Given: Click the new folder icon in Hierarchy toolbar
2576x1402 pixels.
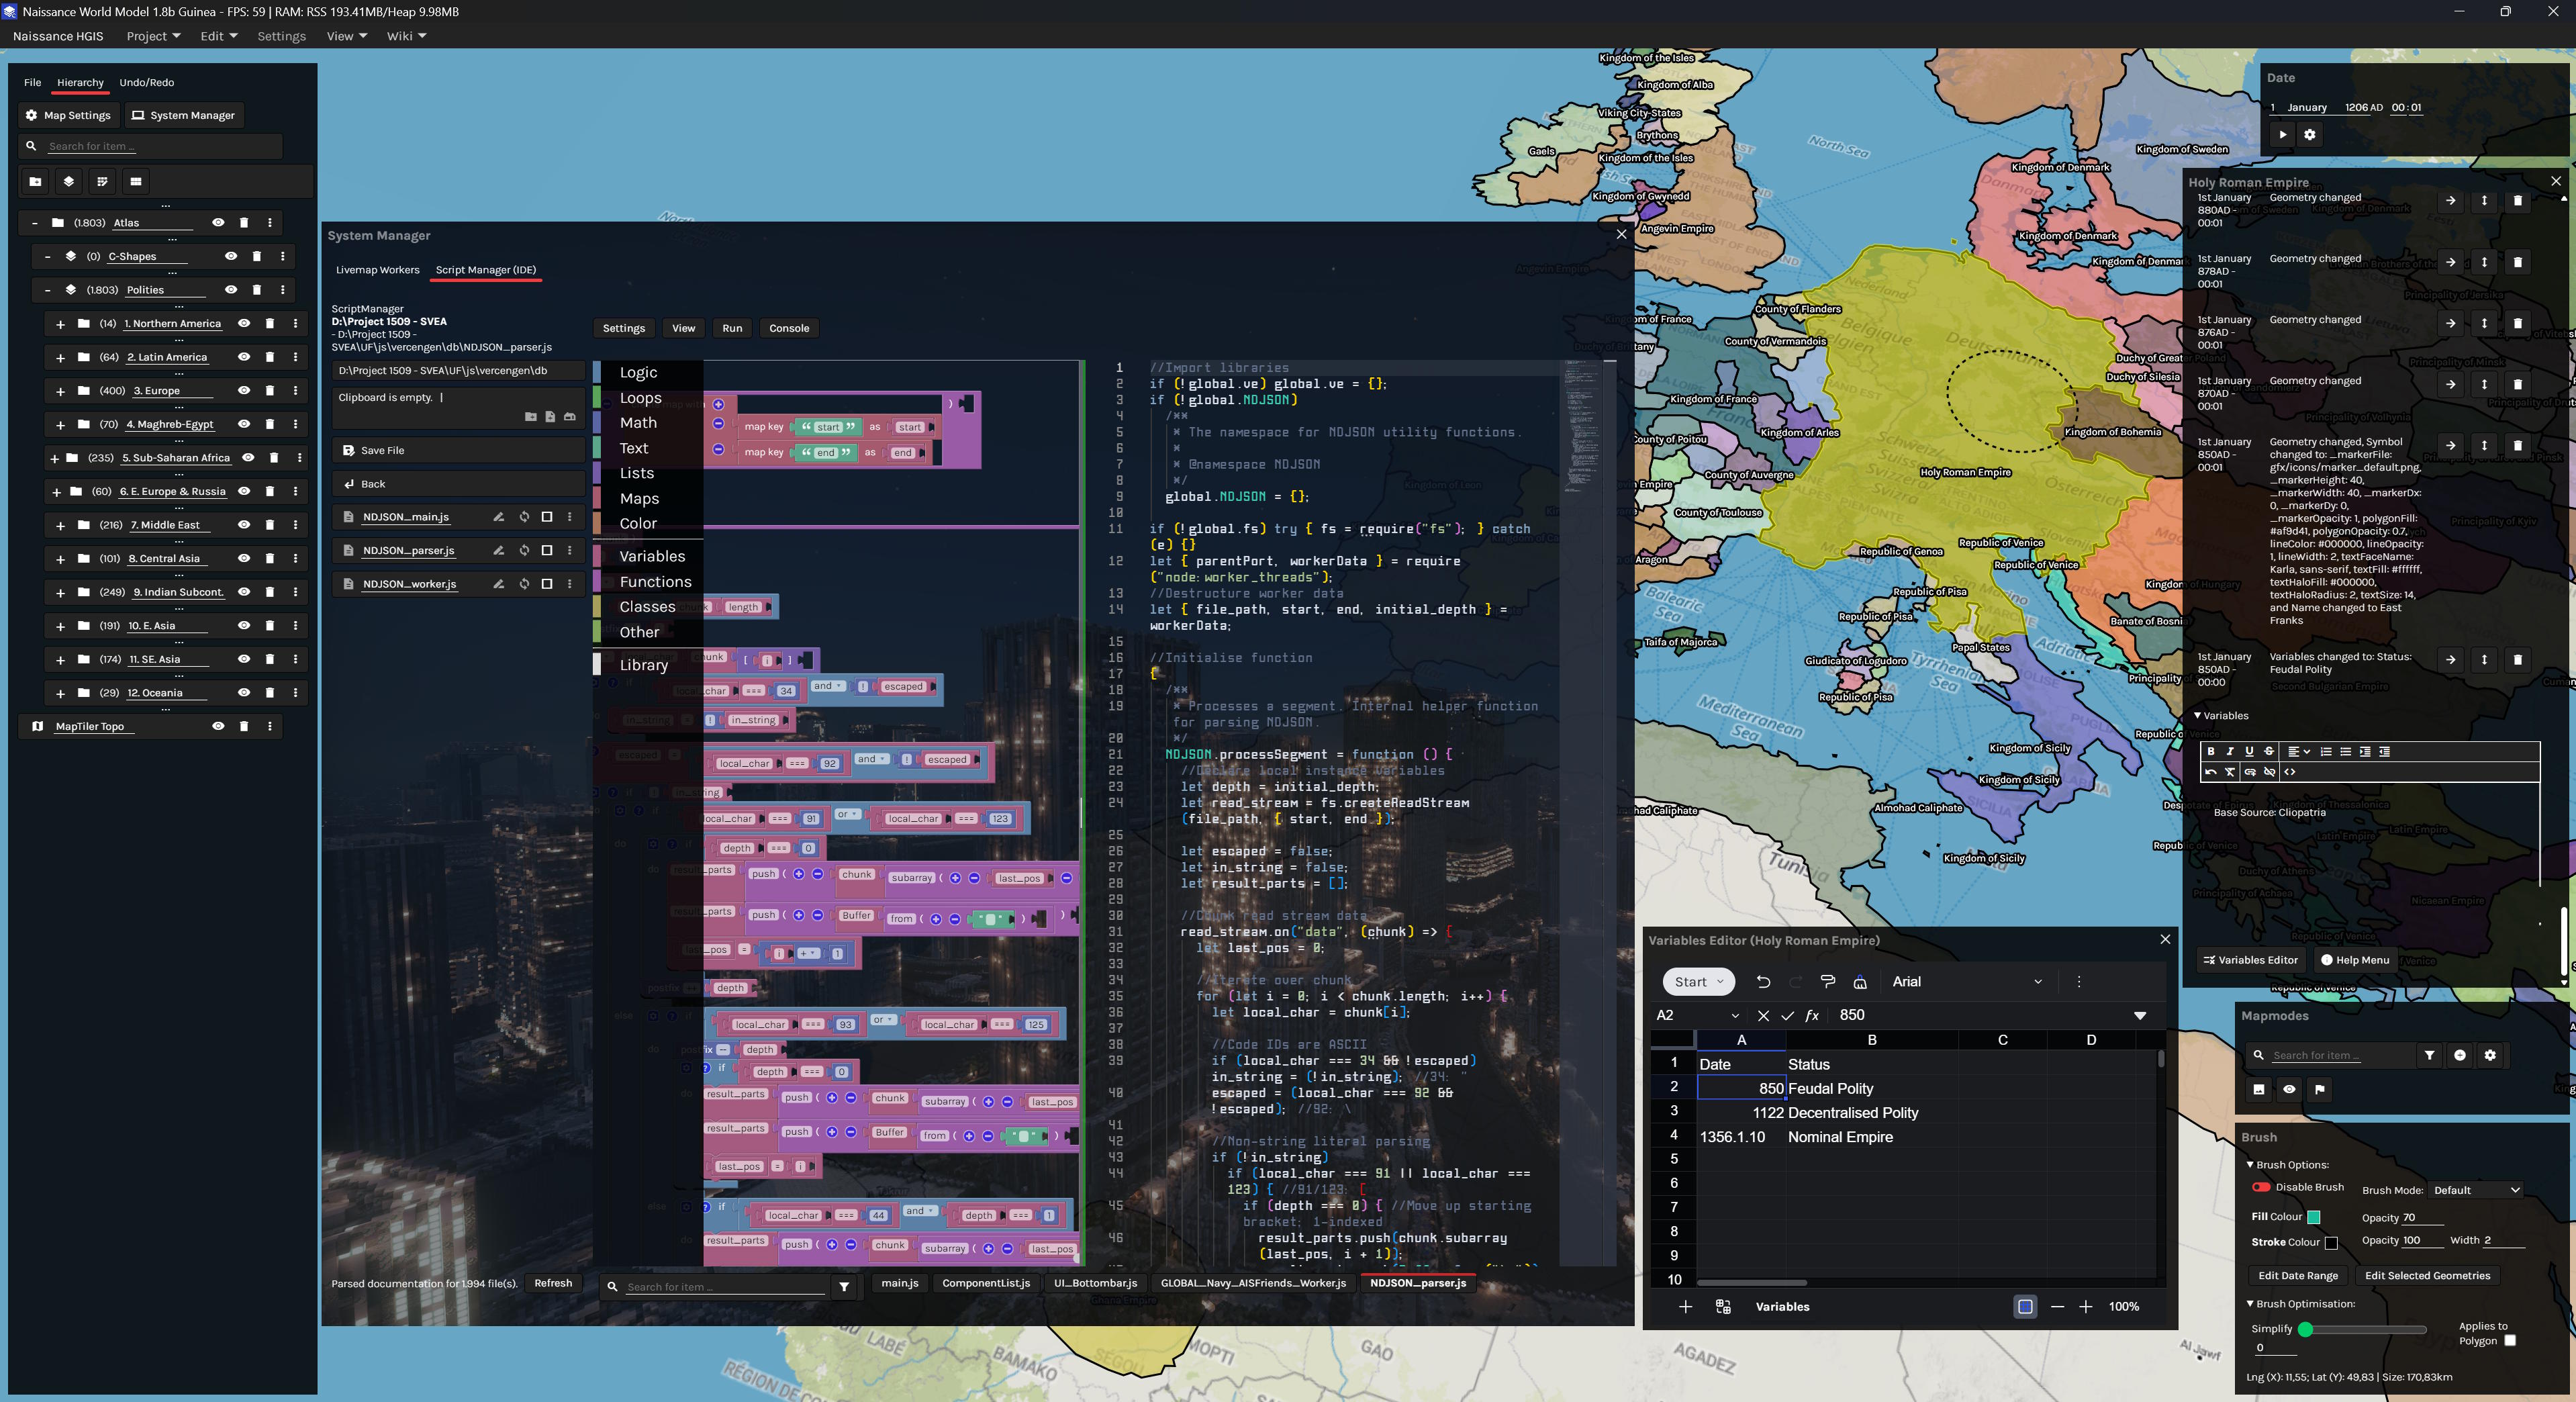Looking at the screenshot, I should (35, 181).
